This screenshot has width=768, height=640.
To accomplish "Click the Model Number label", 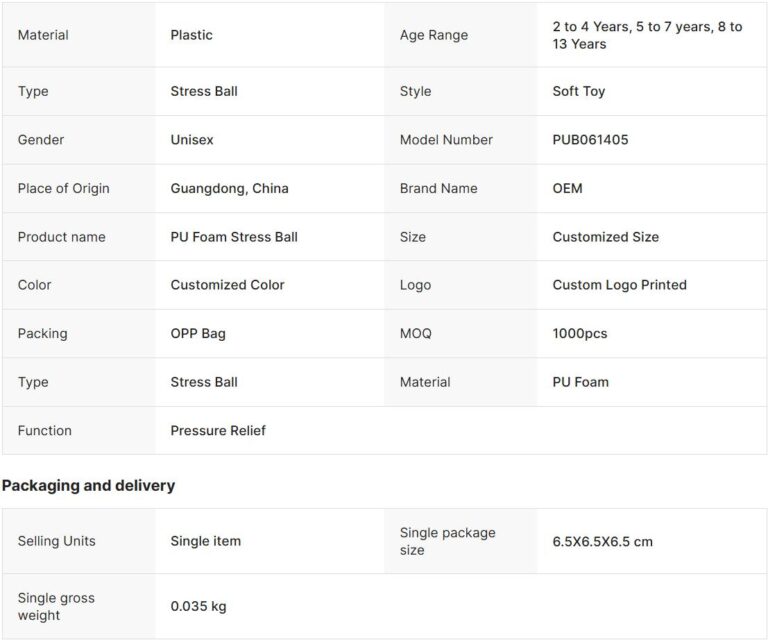I will (446, 140).
